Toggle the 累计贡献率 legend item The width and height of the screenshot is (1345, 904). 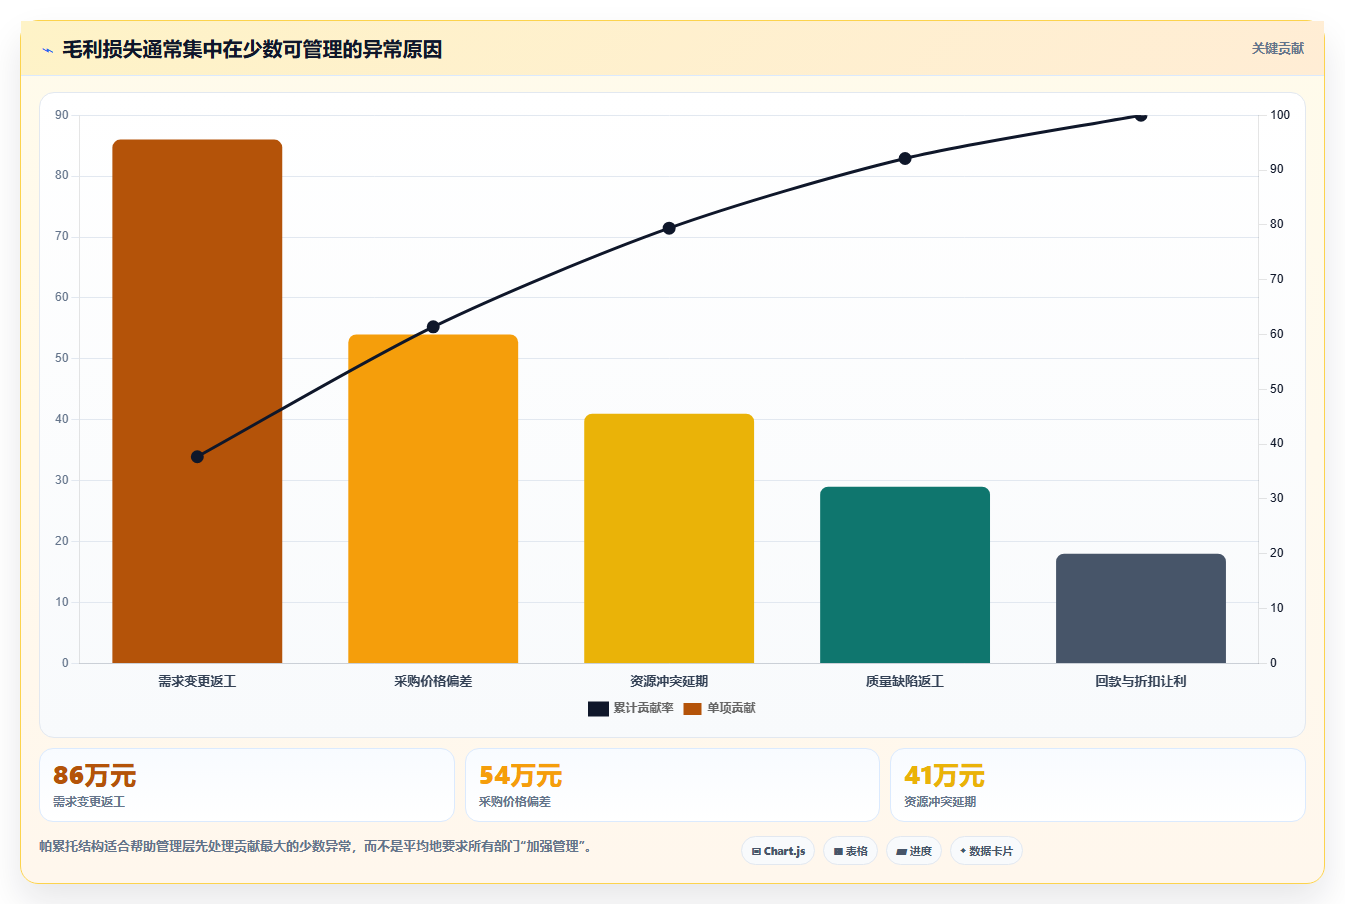pos(631,708)
